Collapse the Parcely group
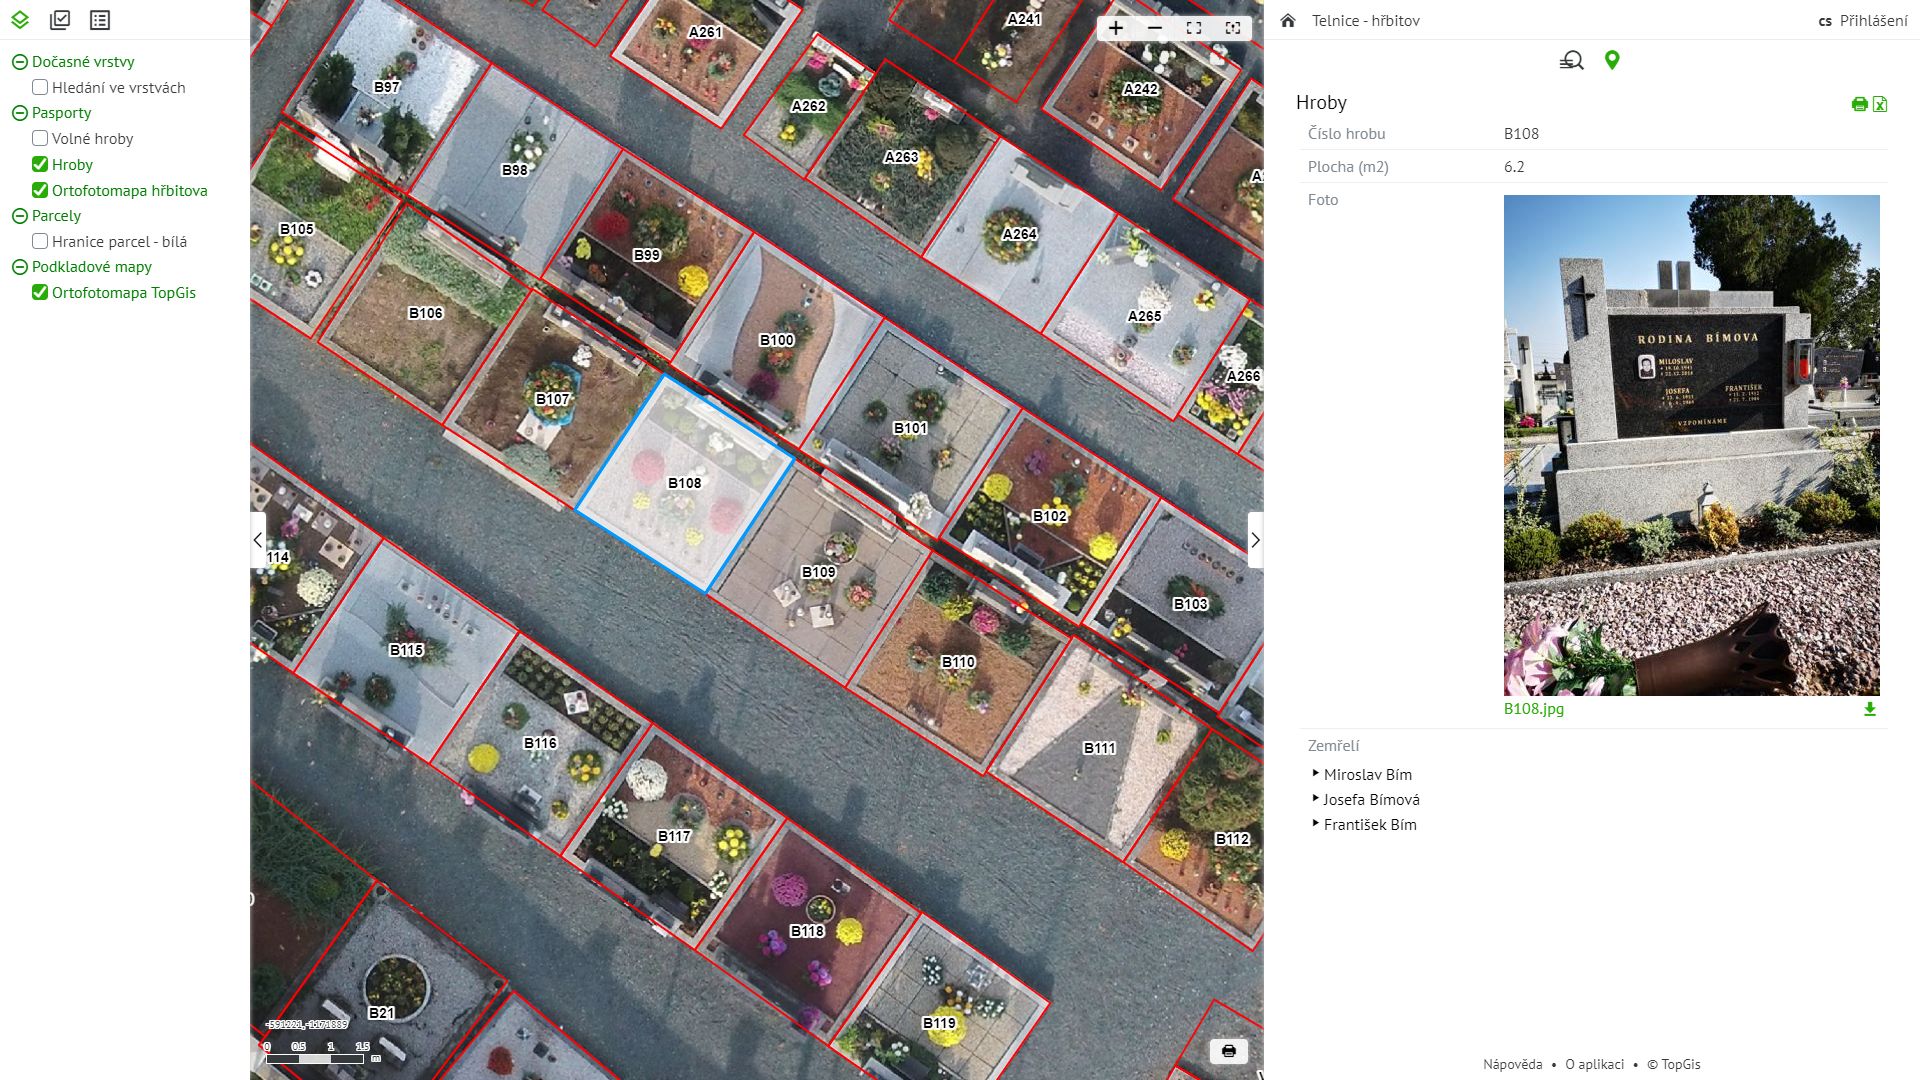1920x1080 pixels. [19, 216]
